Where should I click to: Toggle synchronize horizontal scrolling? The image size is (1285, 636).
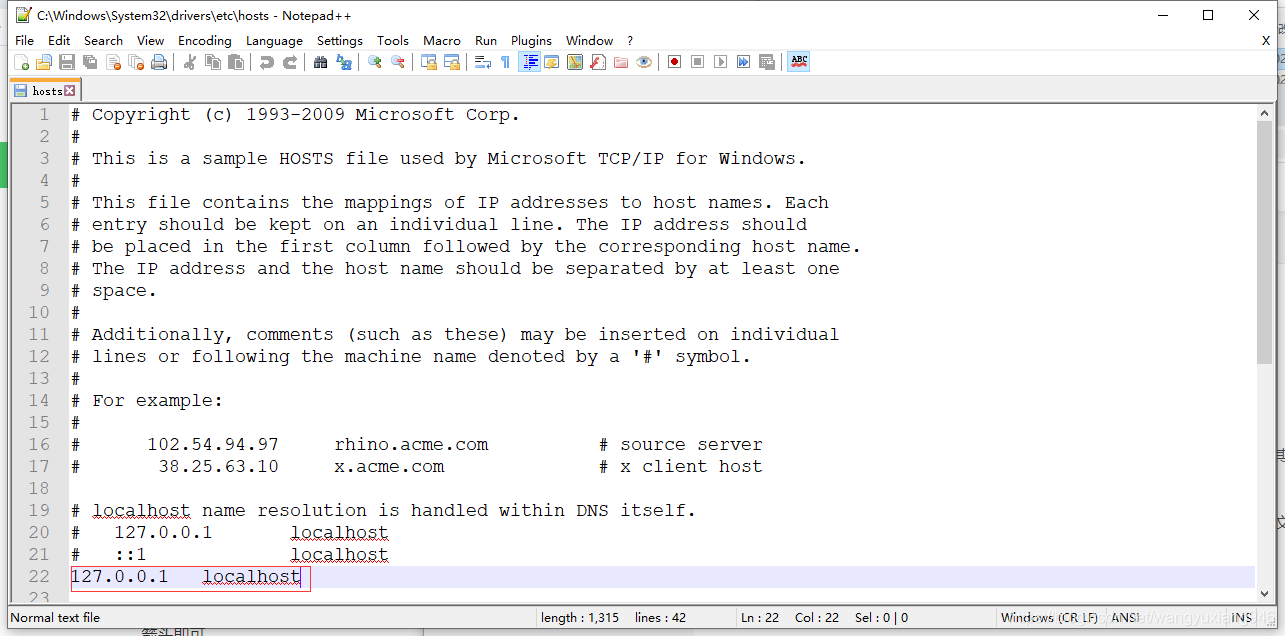coord(452,62)
